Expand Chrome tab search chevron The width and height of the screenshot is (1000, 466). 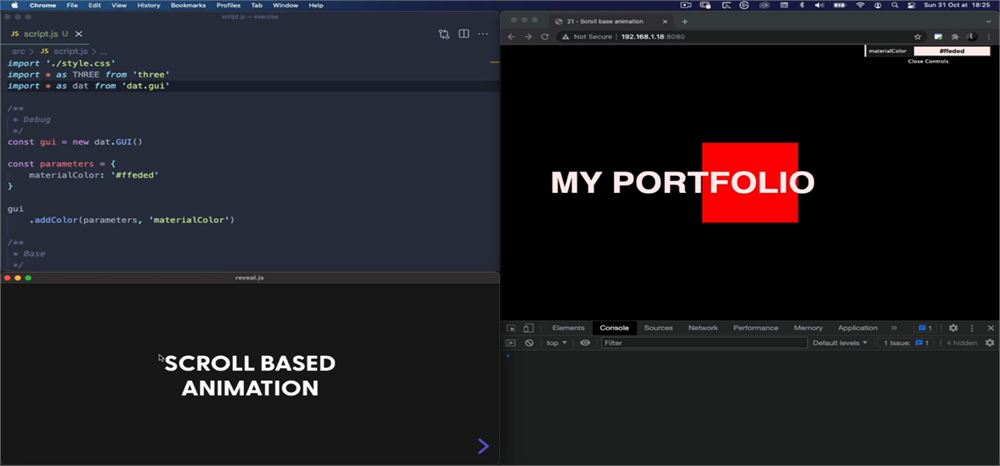tap(989, 21)
